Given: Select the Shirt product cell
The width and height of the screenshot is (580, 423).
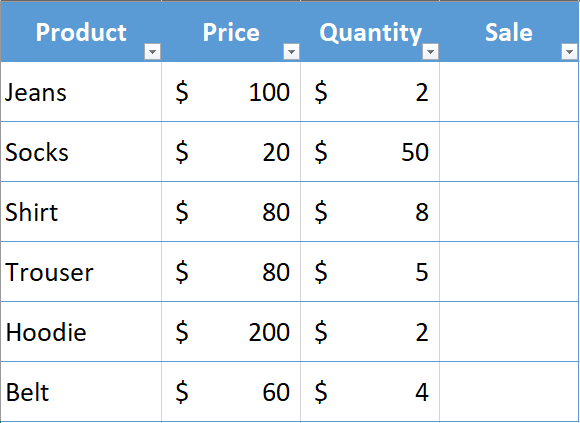Looking at the screenshot, I should pos(81,212).
